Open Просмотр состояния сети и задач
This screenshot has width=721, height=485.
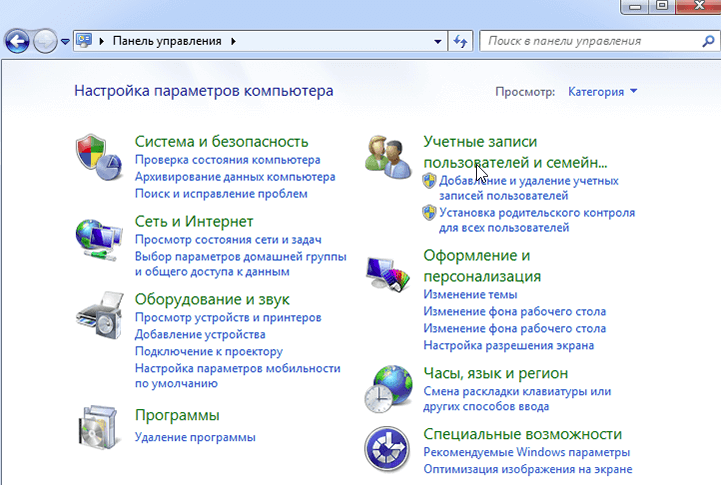[228, 240]
